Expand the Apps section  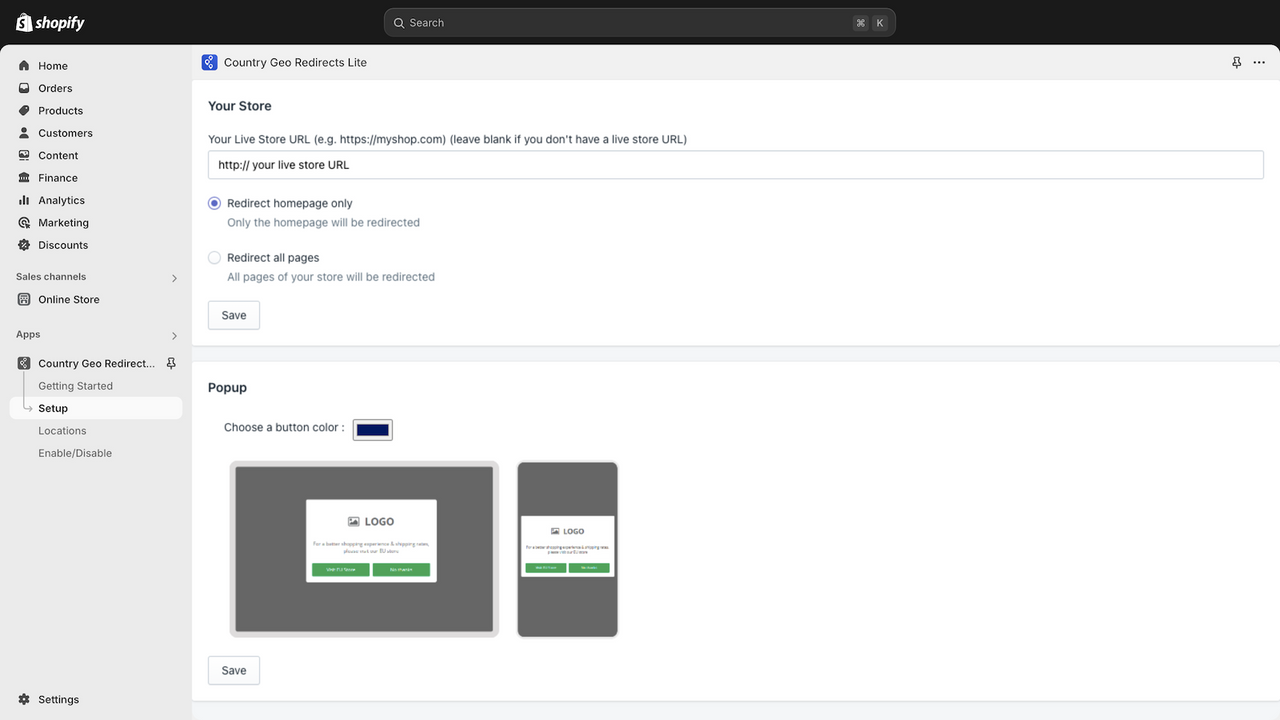pos(174,336)
